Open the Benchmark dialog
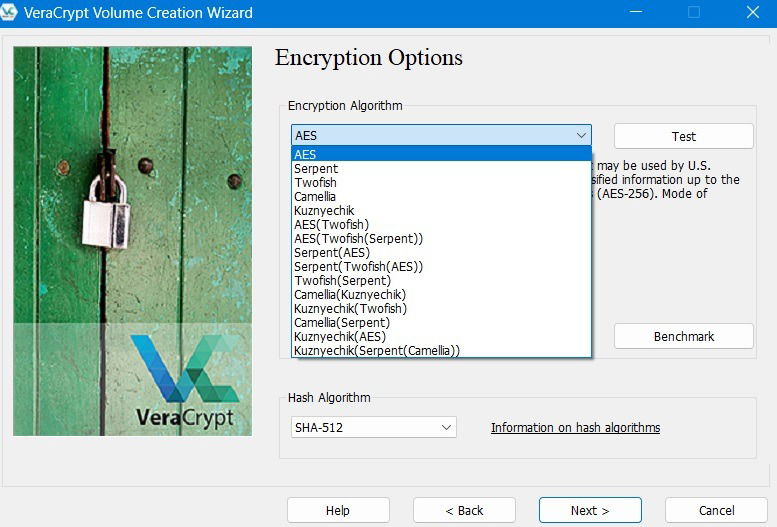777x527 pixels. 684,337
